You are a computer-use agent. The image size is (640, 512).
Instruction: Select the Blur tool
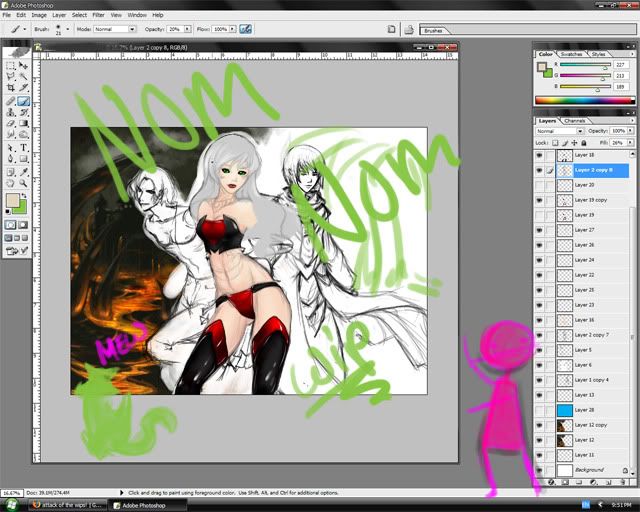coord(11,134)
